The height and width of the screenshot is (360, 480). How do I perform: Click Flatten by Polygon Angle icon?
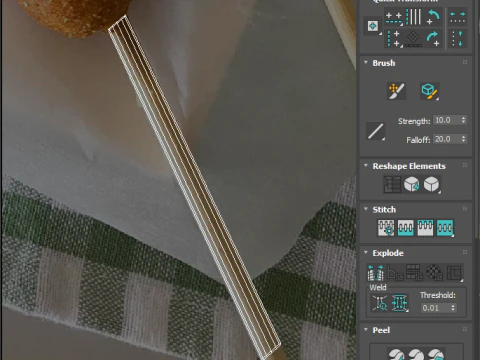[x=395, y=273]
